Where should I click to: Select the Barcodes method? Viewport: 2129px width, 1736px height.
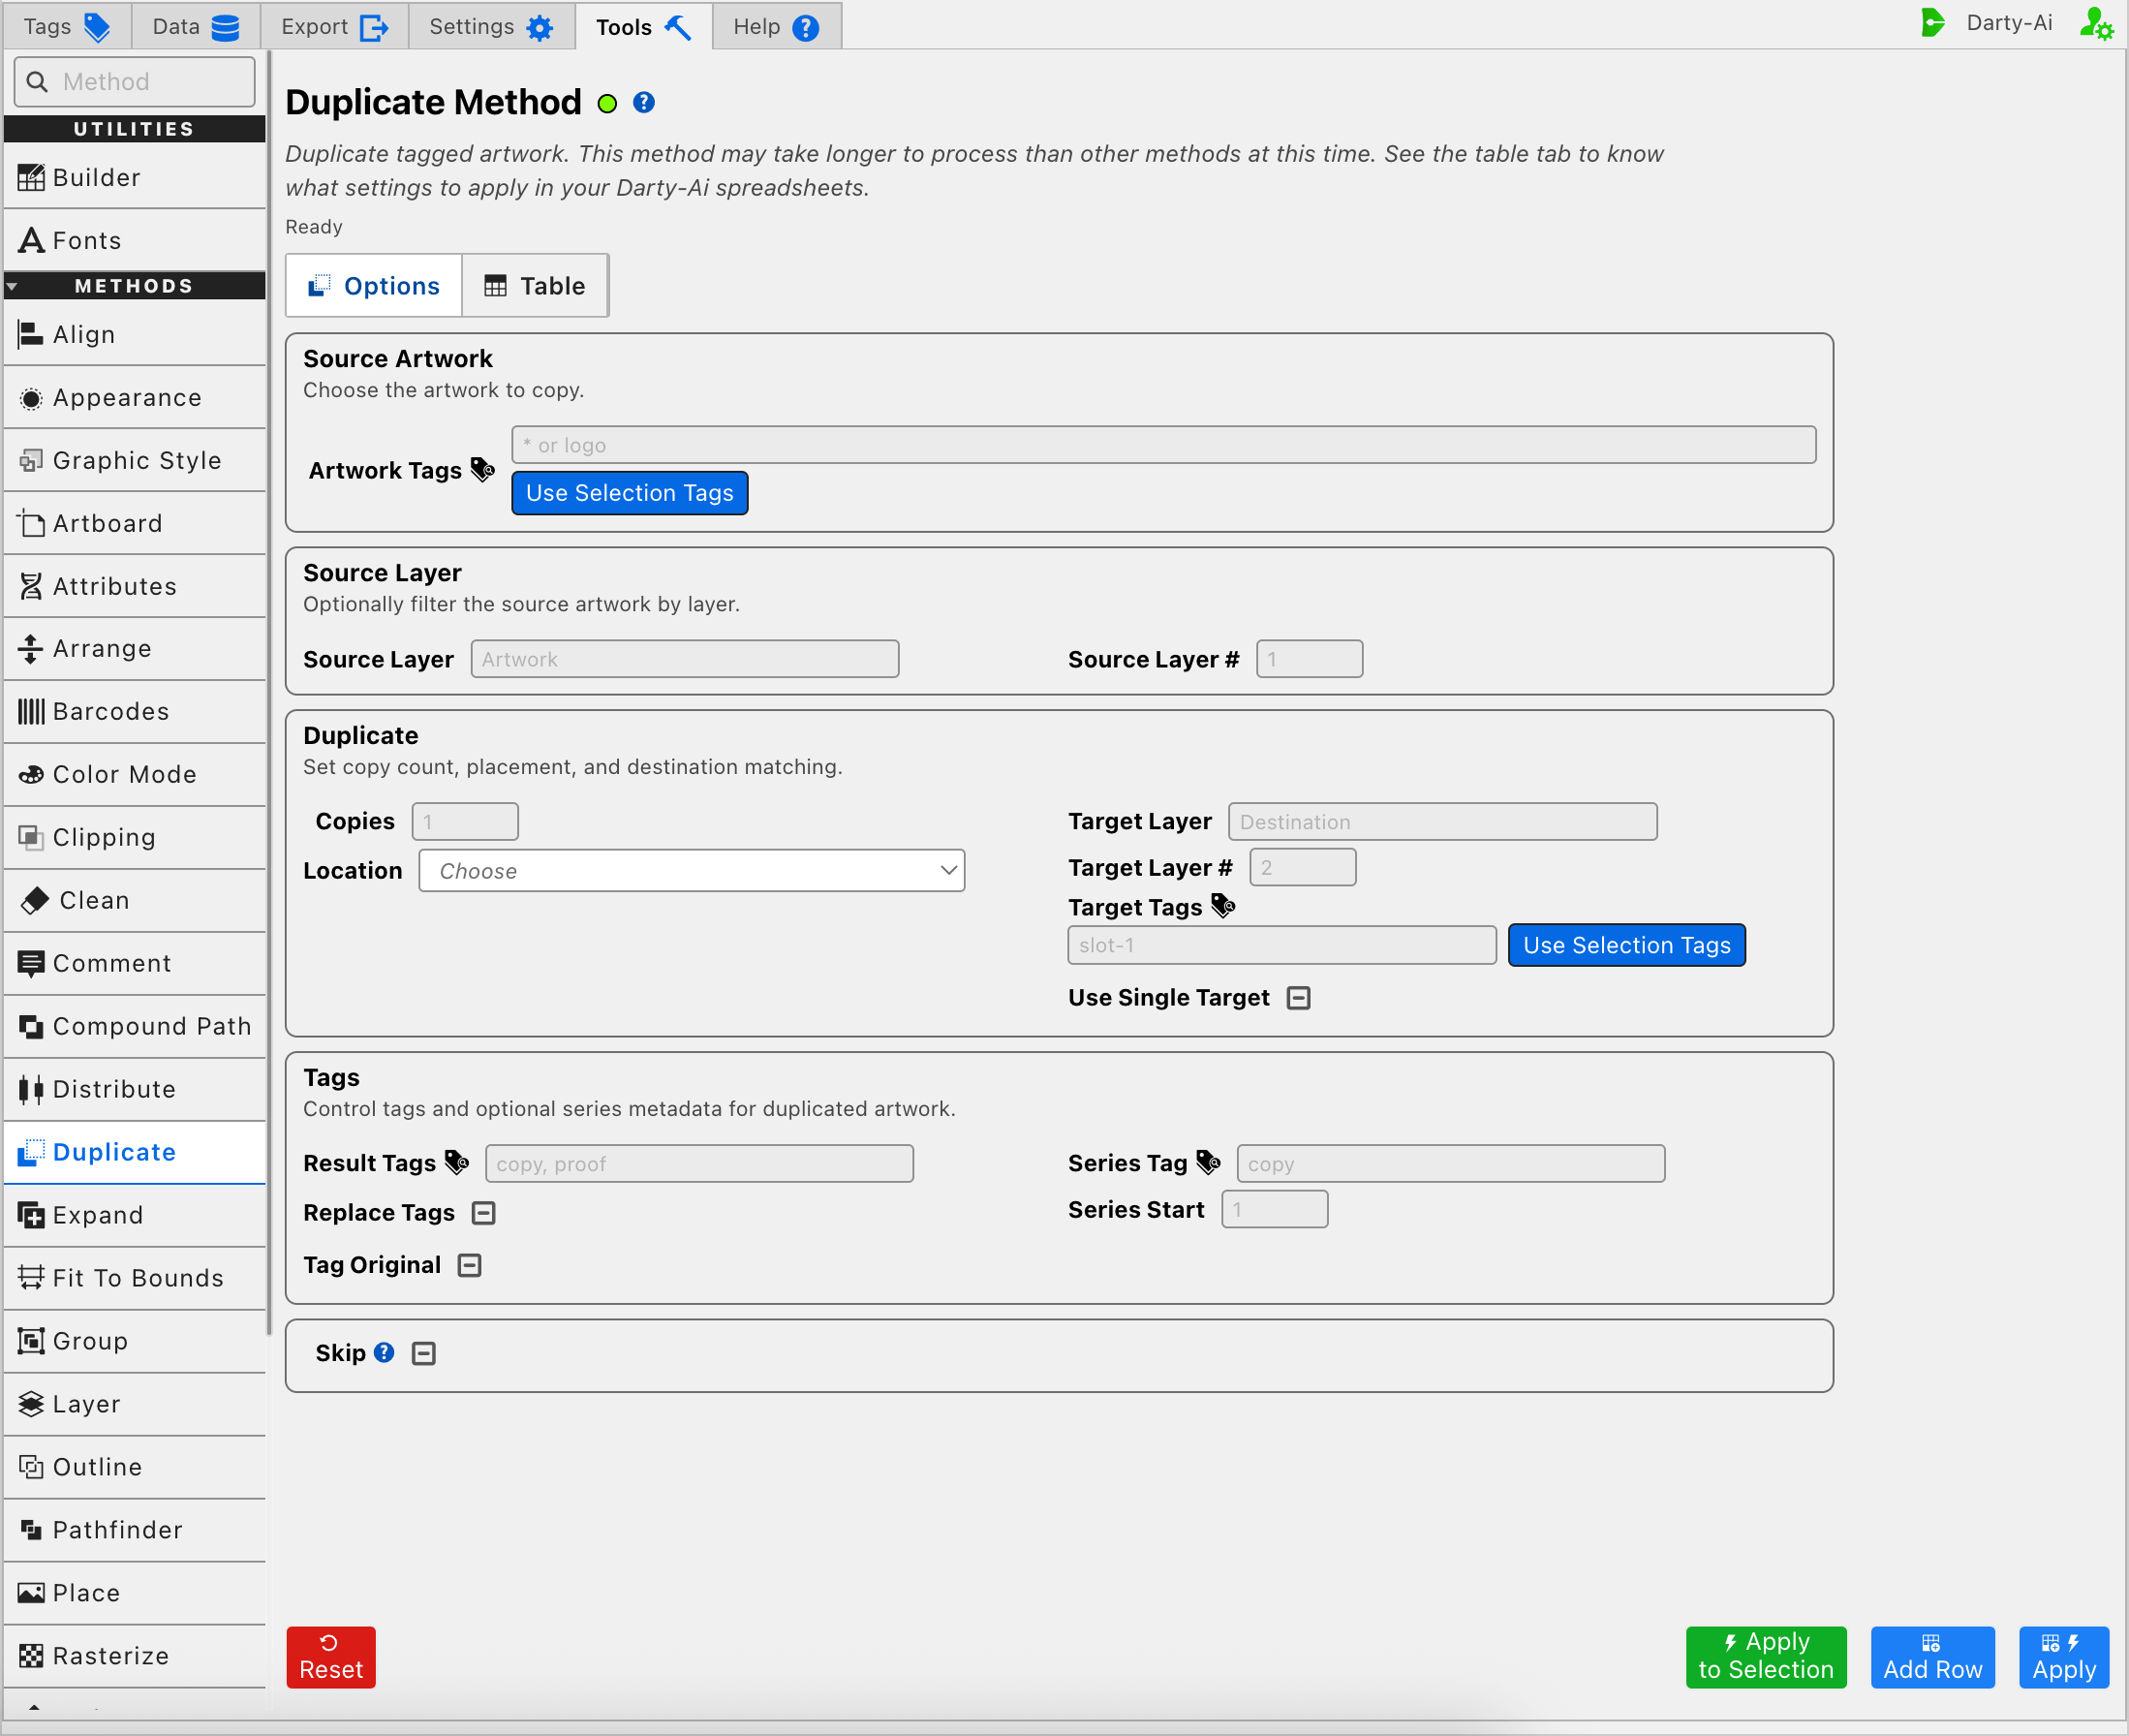(x=134, y=712)
